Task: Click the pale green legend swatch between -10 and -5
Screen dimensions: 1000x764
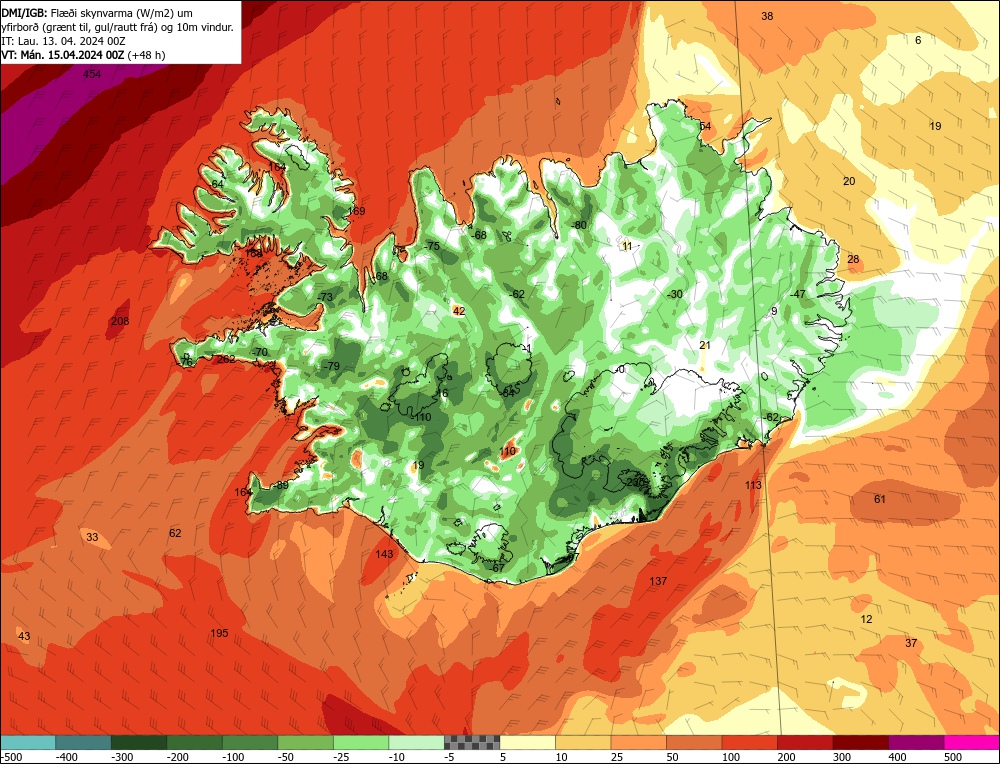Action: click(x=416, y=742)
